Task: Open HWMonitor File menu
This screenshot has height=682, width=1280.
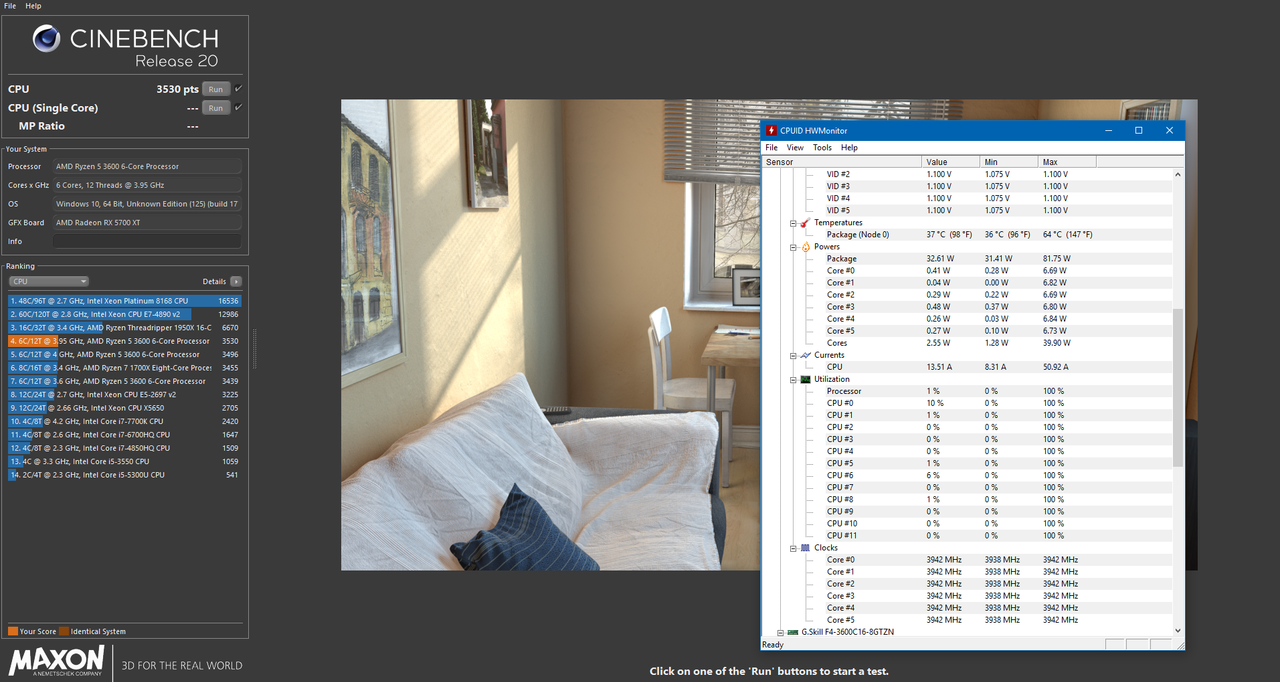Action: click(772, 147)
